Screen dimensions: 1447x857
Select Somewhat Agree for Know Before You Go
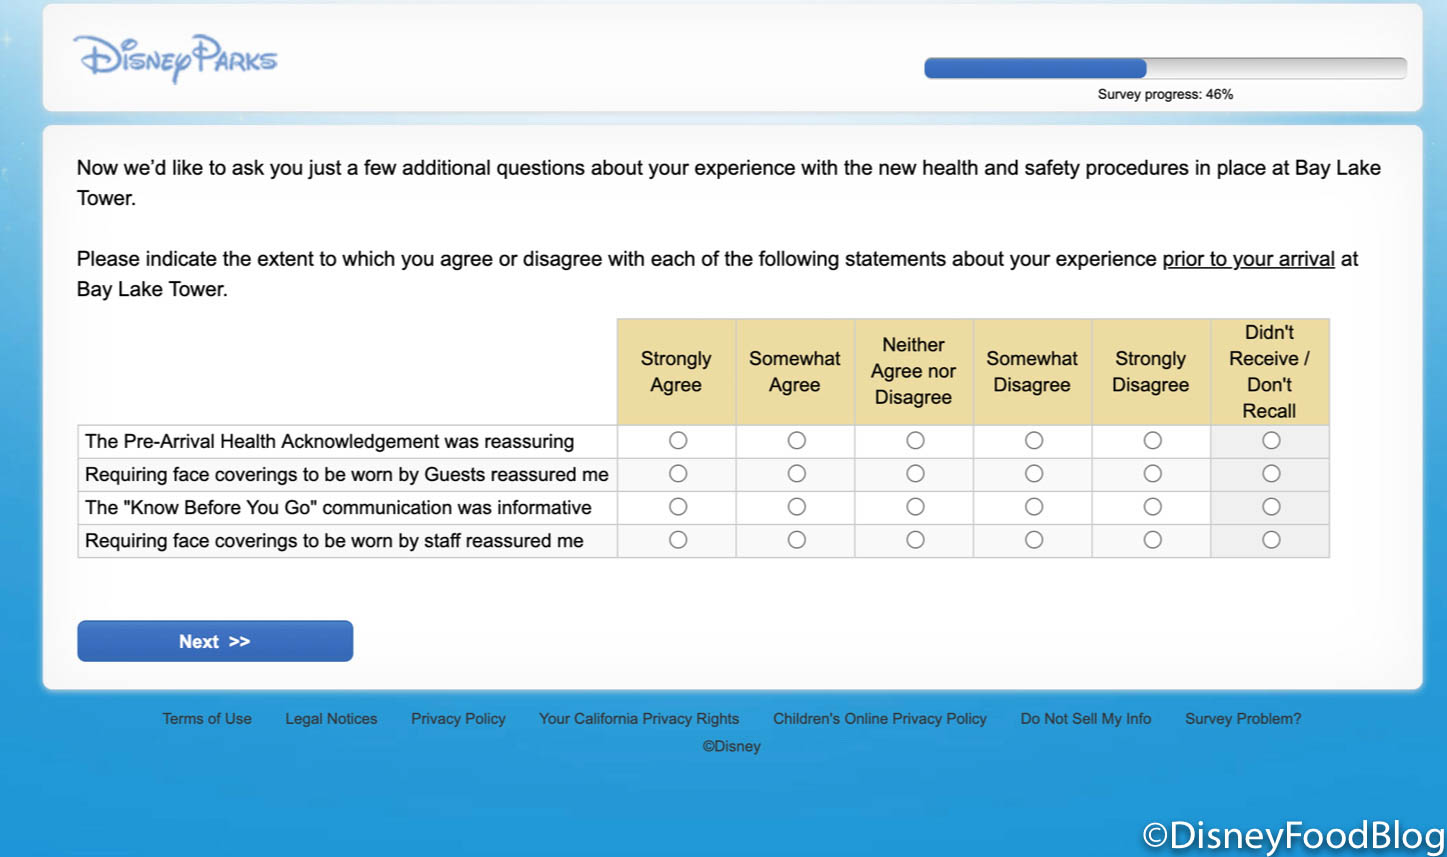tap(796, 507)
